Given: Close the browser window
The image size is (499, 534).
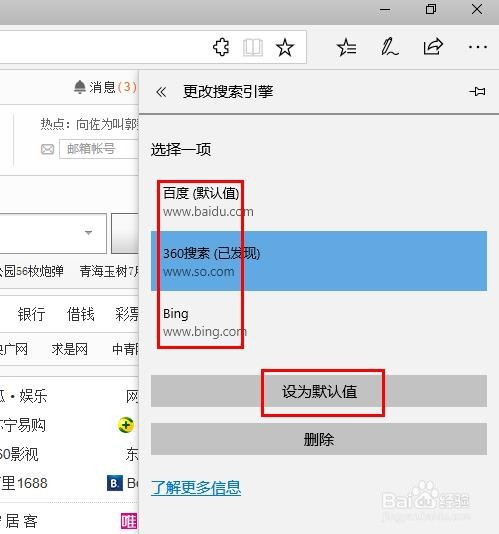Looking at the screenshot, I should click(x=477, y=9).
